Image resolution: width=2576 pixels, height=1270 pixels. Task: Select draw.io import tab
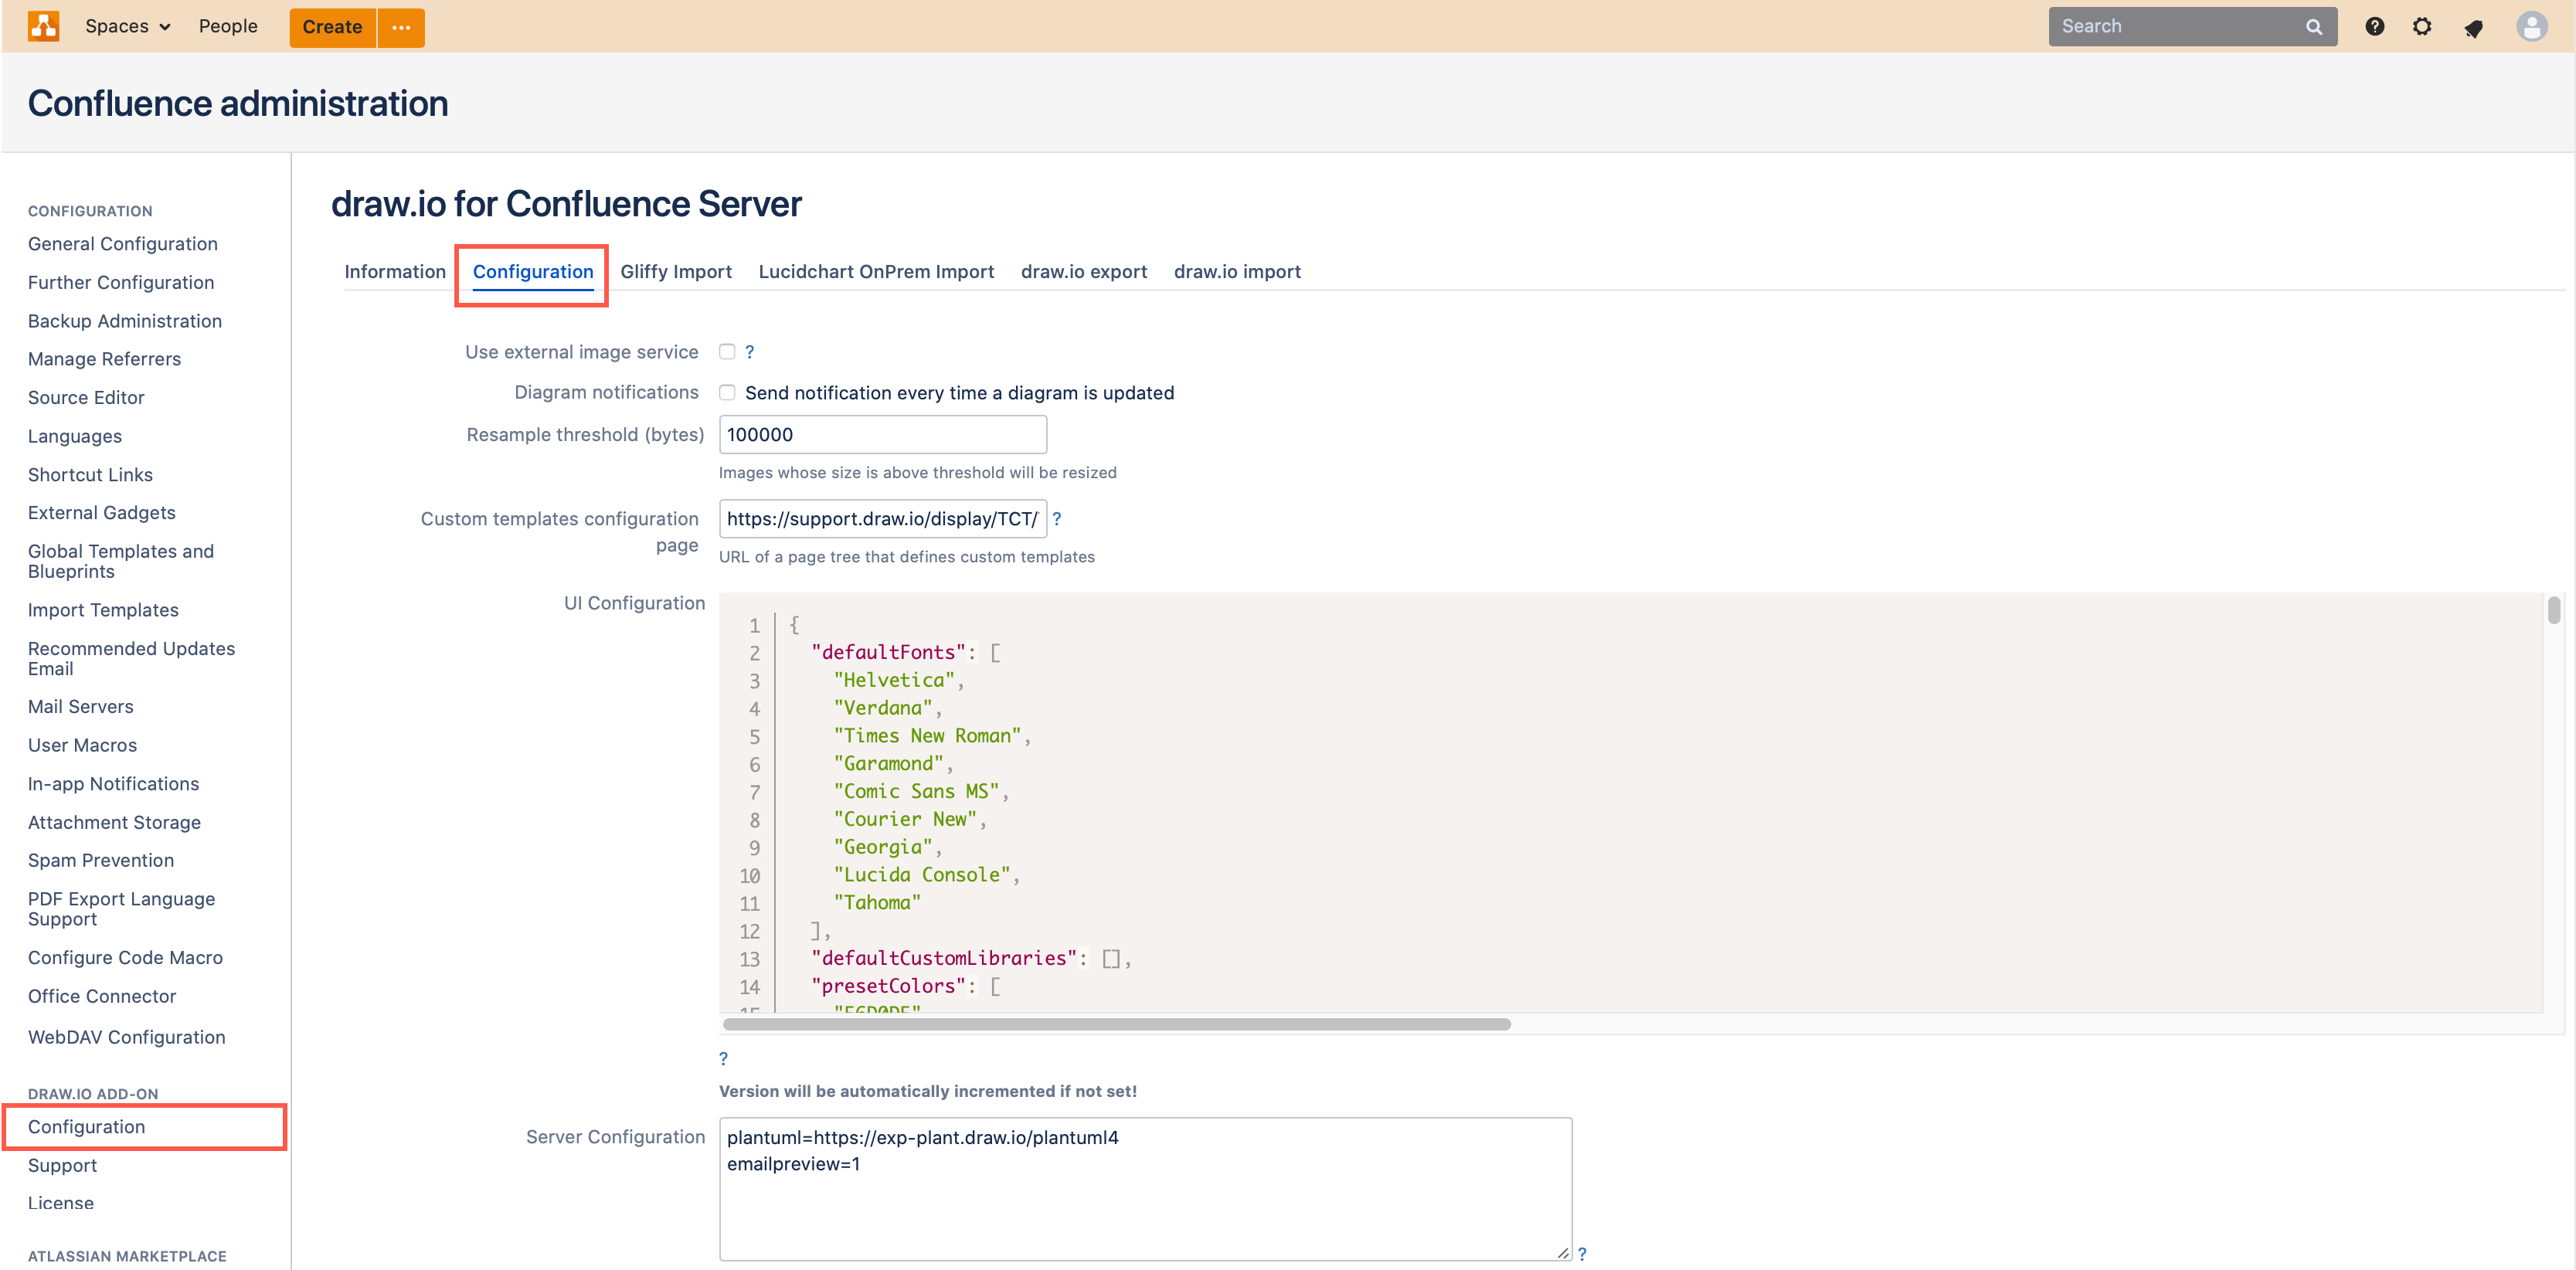(1237, 271)
